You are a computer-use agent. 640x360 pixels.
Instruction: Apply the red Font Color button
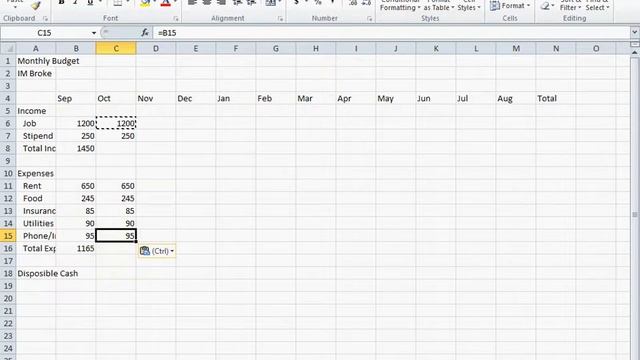tap(165, 3)
